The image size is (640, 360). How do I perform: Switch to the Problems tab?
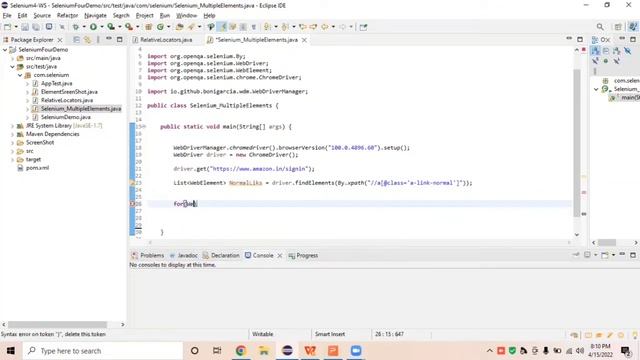(148, 256)
